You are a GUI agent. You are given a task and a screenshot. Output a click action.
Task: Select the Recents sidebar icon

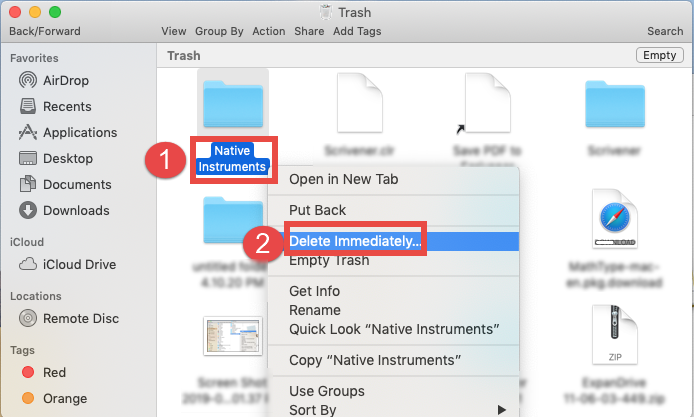pyautogui.click(x=28, y=106)
